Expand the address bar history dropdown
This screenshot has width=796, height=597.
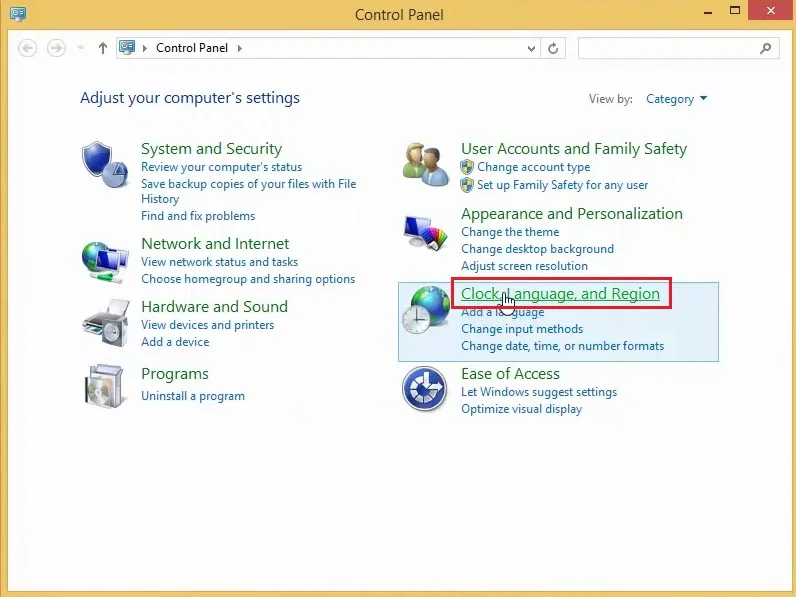(x=531, y=48)
